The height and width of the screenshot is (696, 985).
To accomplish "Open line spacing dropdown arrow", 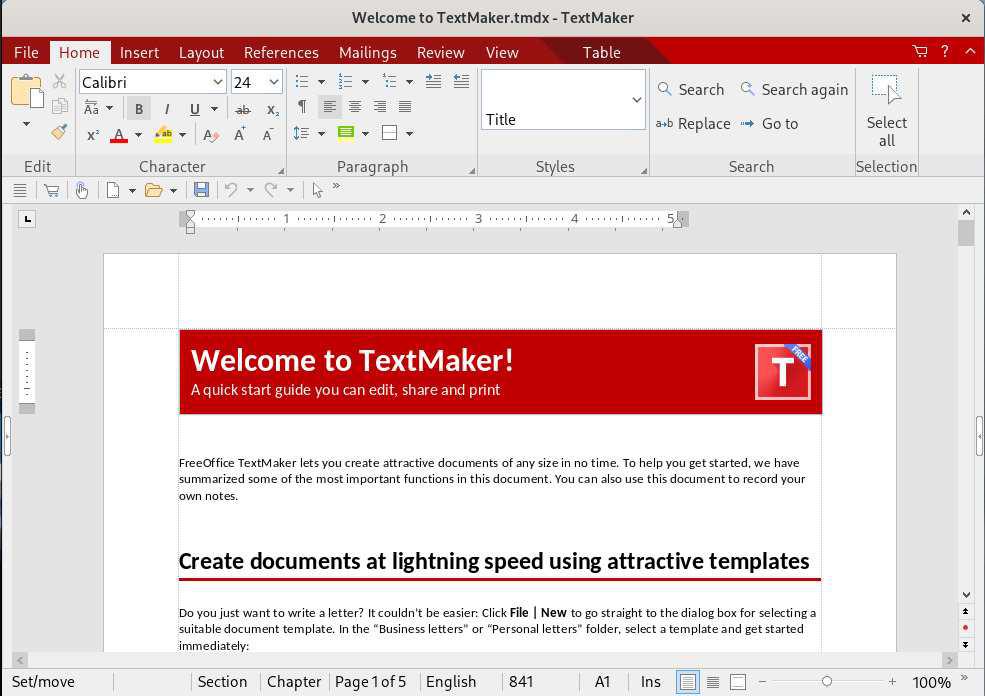I will coord(322,134).
